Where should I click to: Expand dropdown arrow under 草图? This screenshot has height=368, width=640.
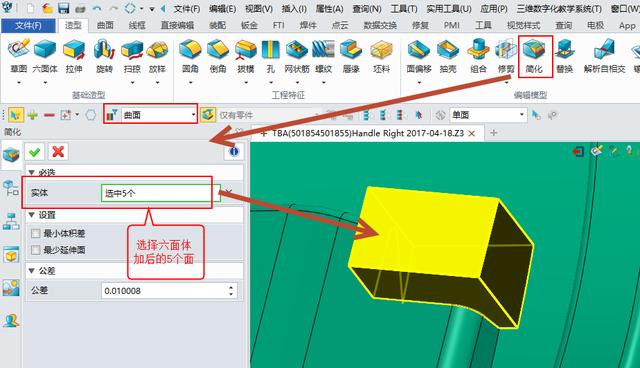(18, 83)
